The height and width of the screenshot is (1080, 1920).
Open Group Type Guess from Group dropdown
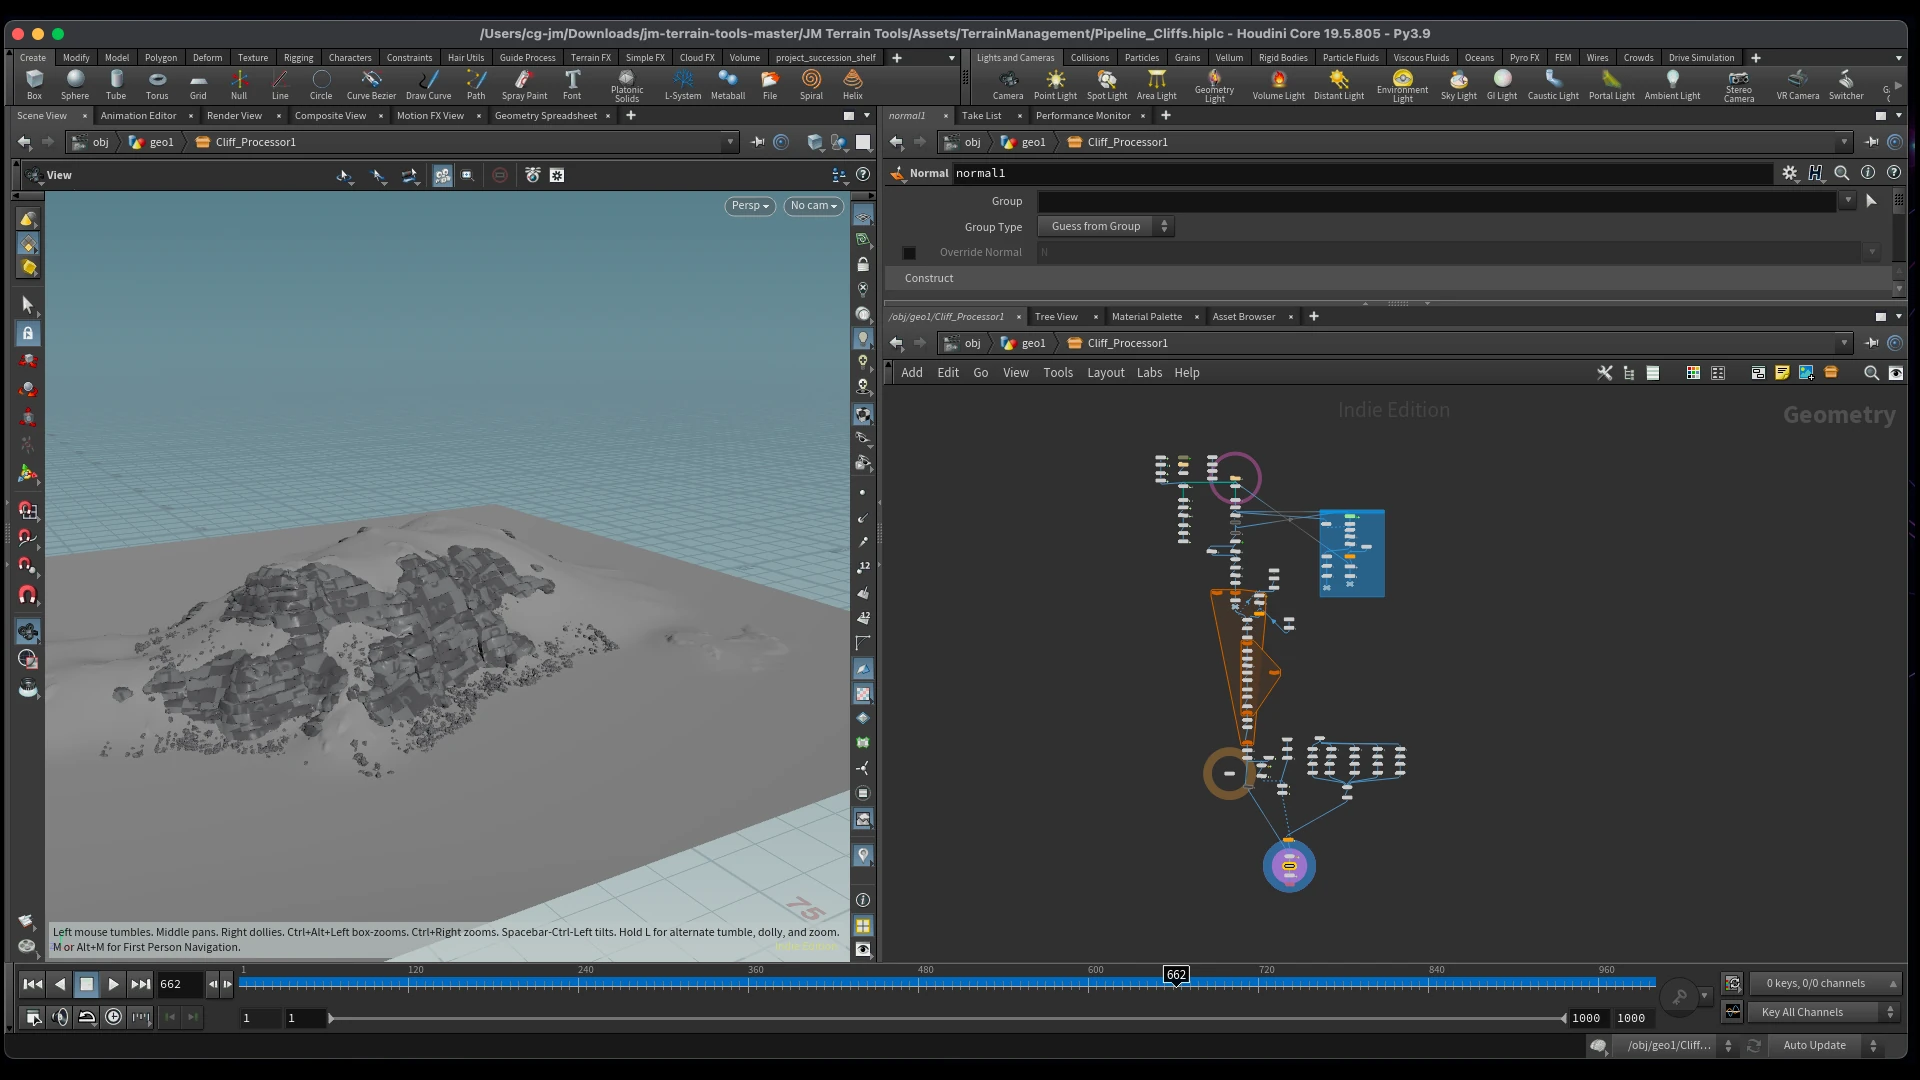(1106, 227)
